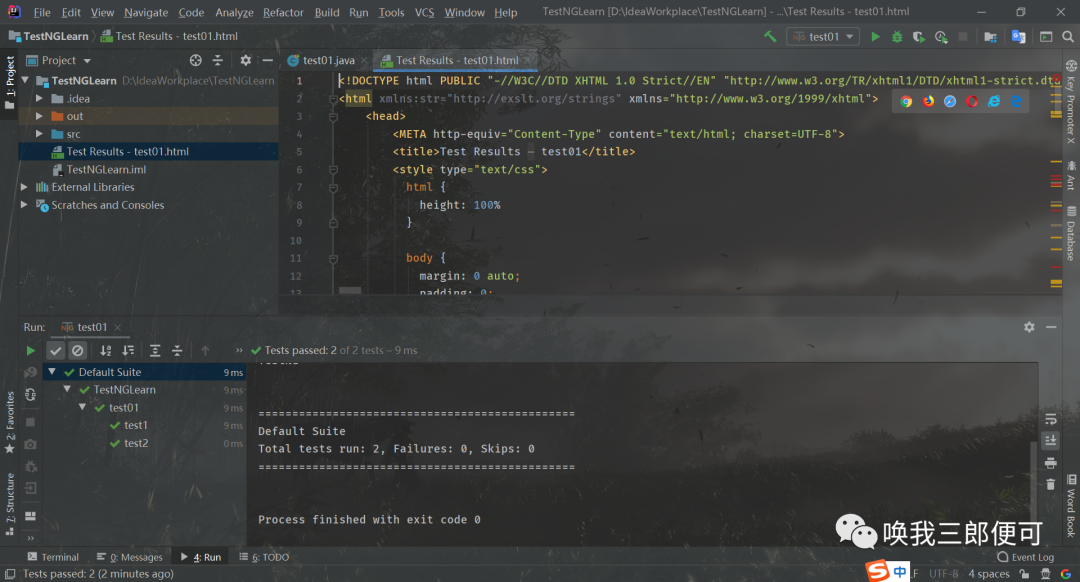This screenshot has height=582, width=1080.
Task: Collapse all in Project panel header
Action: 218,61
